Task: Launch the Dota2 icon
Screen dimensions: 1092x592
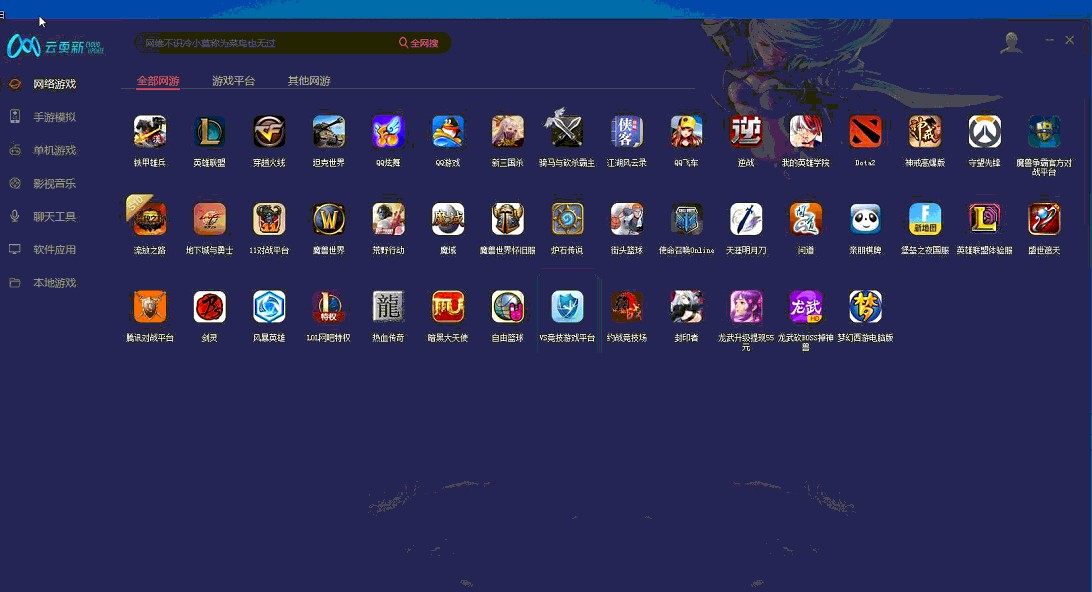Action: pos(865,132)
